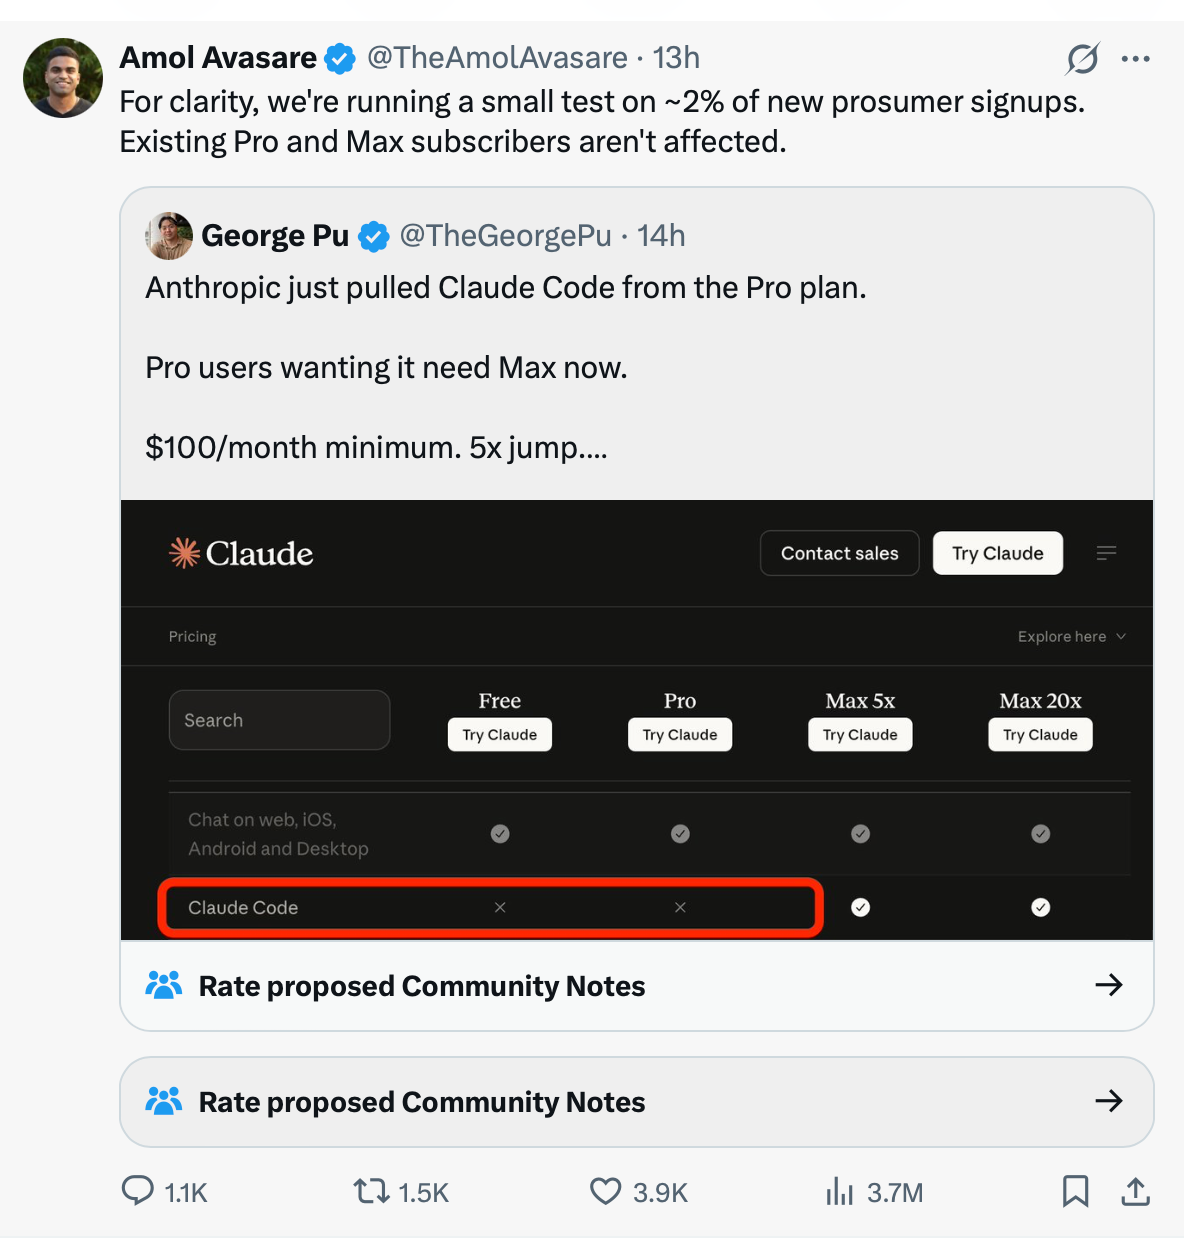Retweet the post
The width and height of the screenshot is (1184, 1238).
370,1192
